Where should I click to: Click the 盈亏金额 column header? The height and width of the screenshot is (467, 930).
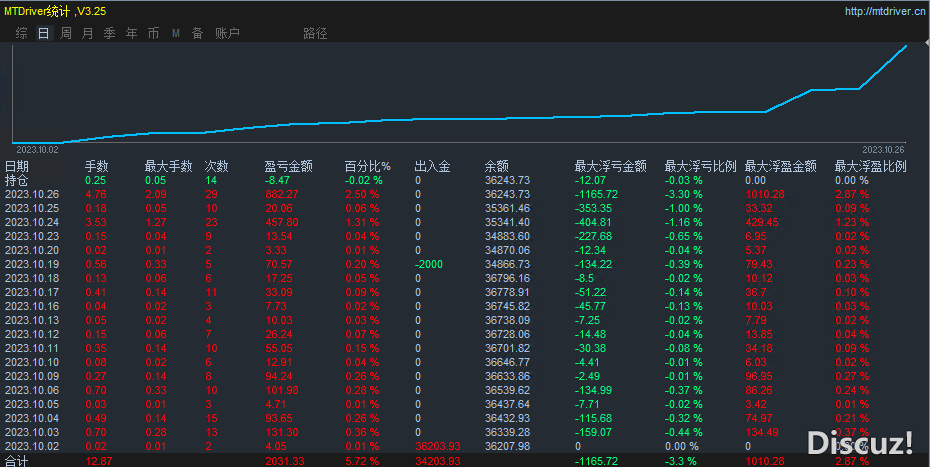(288, 166)
